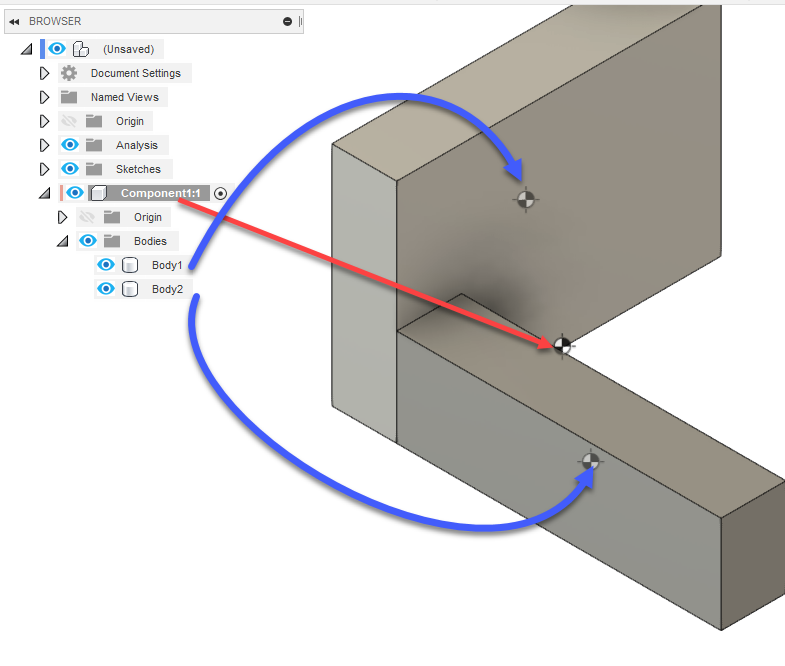
Task: Select Body1 in the browser tree
Action: [167, 265]
